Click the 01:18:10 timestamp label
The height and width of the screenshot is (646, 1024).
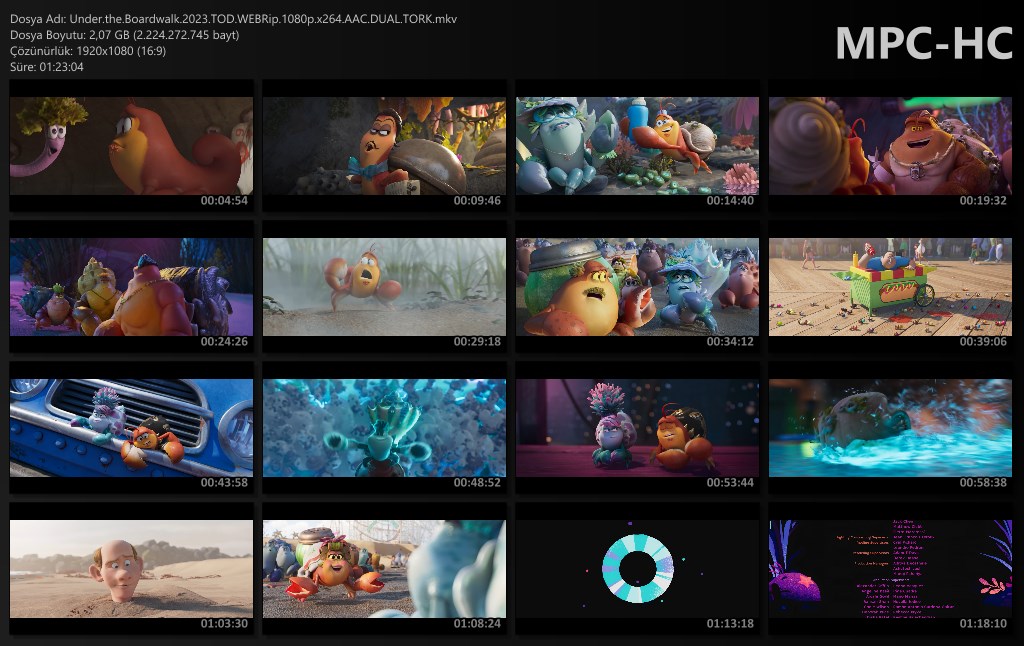(983, 624)
